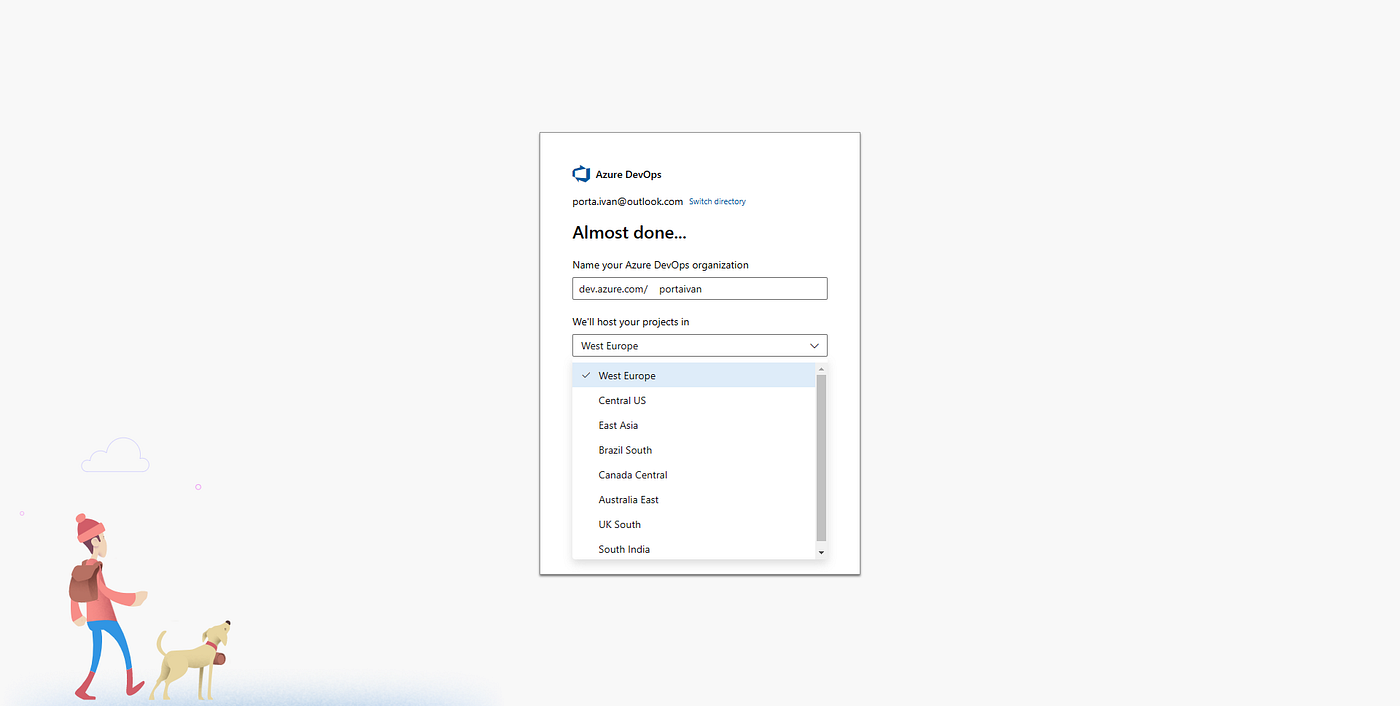
Task: Click the scrollbar down arrow
Action: [x=820, y=552]
